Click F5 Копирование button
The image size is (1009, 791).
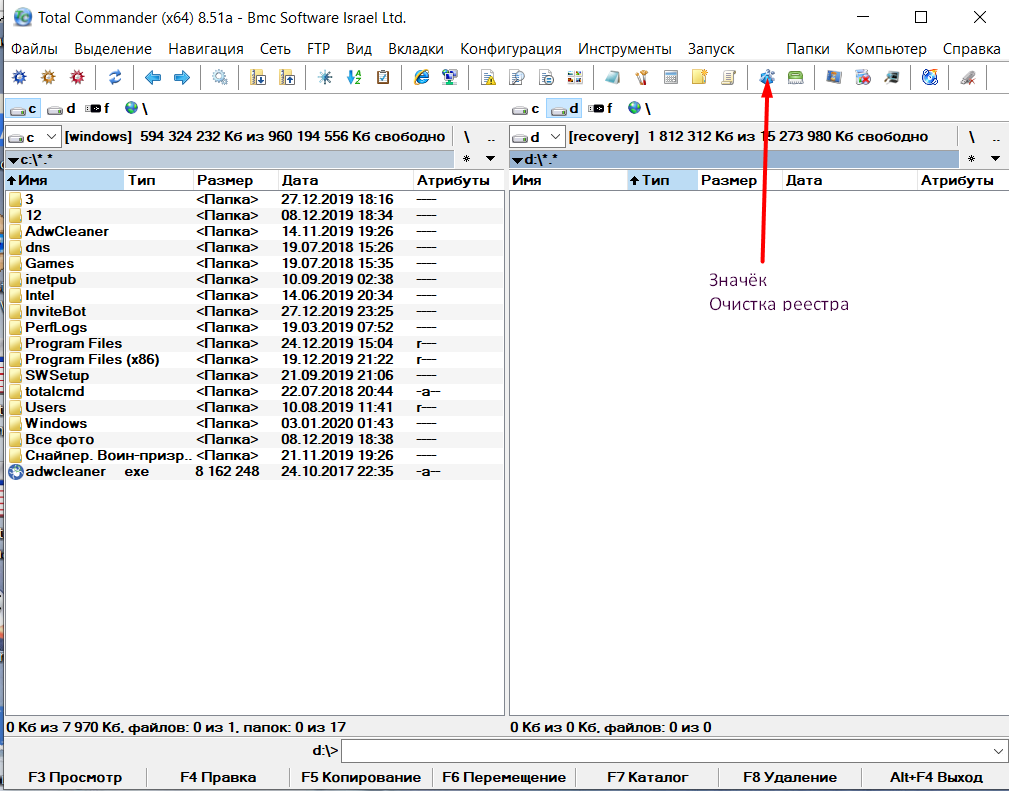tap(361, 777)
